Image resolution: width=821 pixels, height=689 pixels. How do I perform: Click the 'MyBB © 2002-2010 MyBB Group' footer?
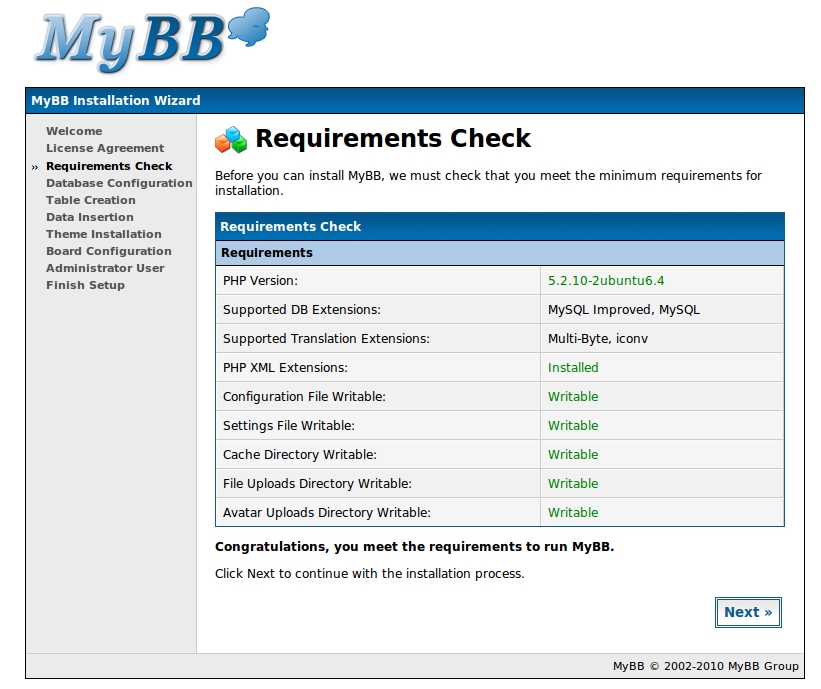pos(705,666)
